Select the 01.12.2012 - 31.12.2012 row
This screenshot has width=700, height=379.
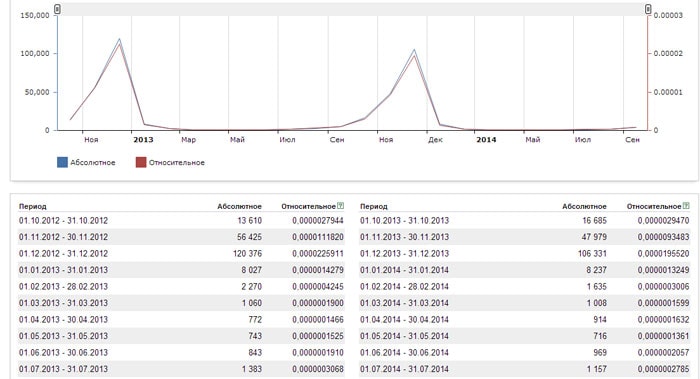[x=181, y=254]
